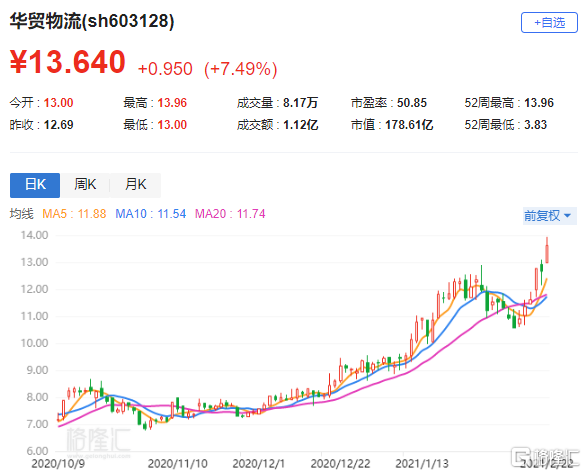The image size is (586, 474).
Task: Click the current price ¥13.640
Action: pyautogui.click(x=68, y=62)
